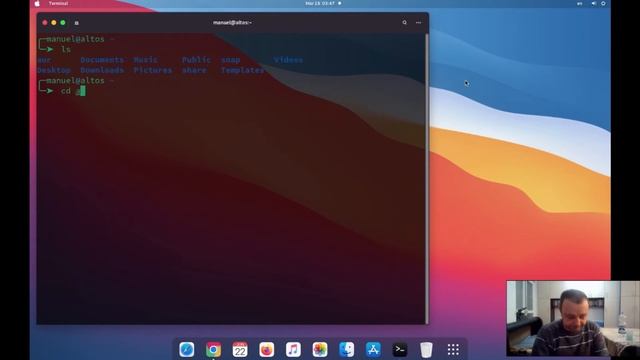
Task: Click the Downloads folder name in ls output
Action: pyautogui.click(x=102, y=70)
